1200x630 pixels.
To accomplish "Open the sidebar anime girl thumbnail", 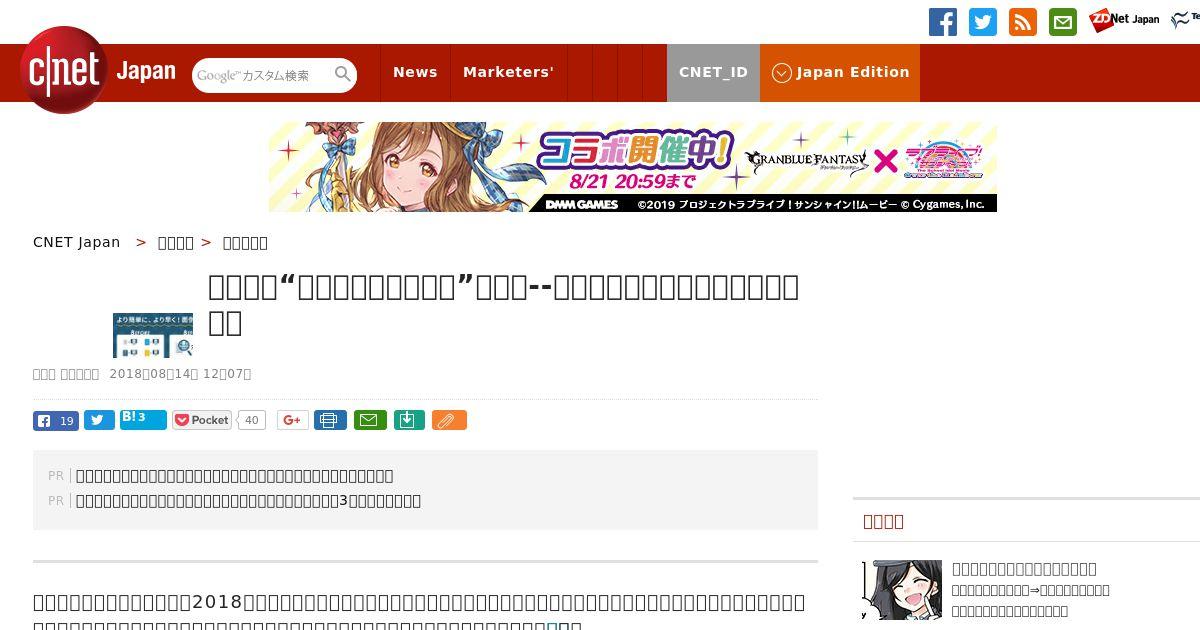I will click(902, 590).
